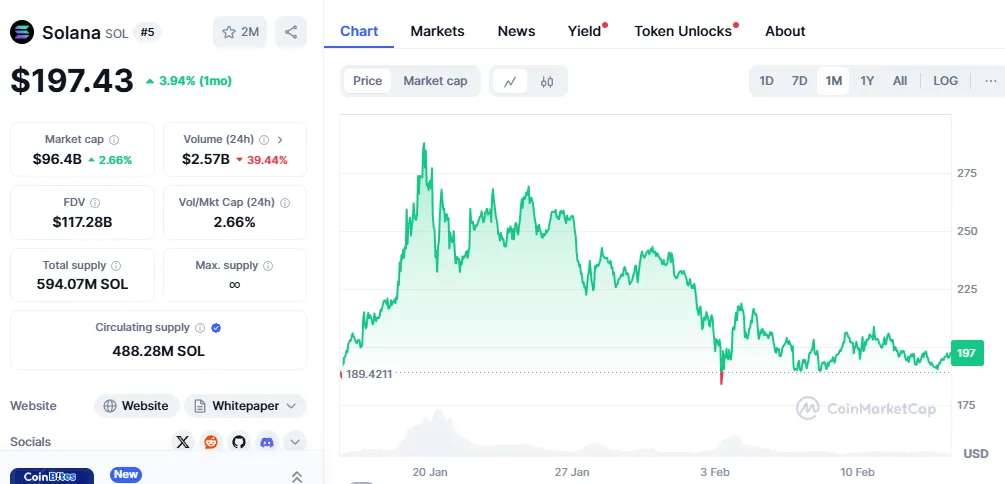The width and height of the screenshot is (1005, 484).
Task: Open the Solana Website link
Action: click(x=137, y=406)
